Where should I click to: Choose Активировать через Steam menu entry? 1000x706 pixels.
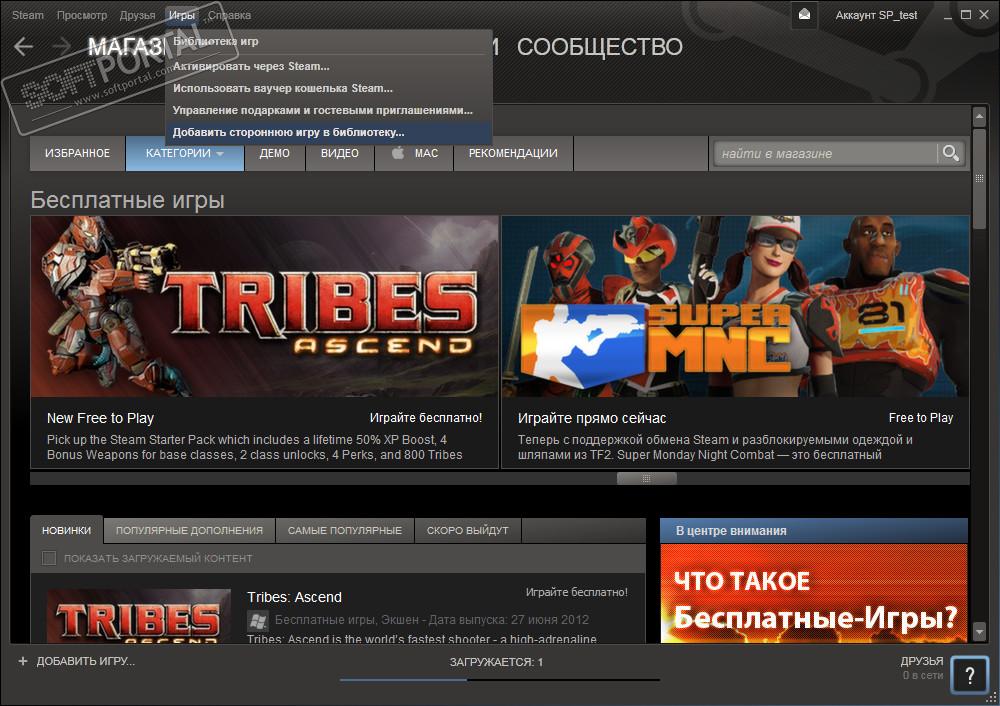tap(329, 66)
